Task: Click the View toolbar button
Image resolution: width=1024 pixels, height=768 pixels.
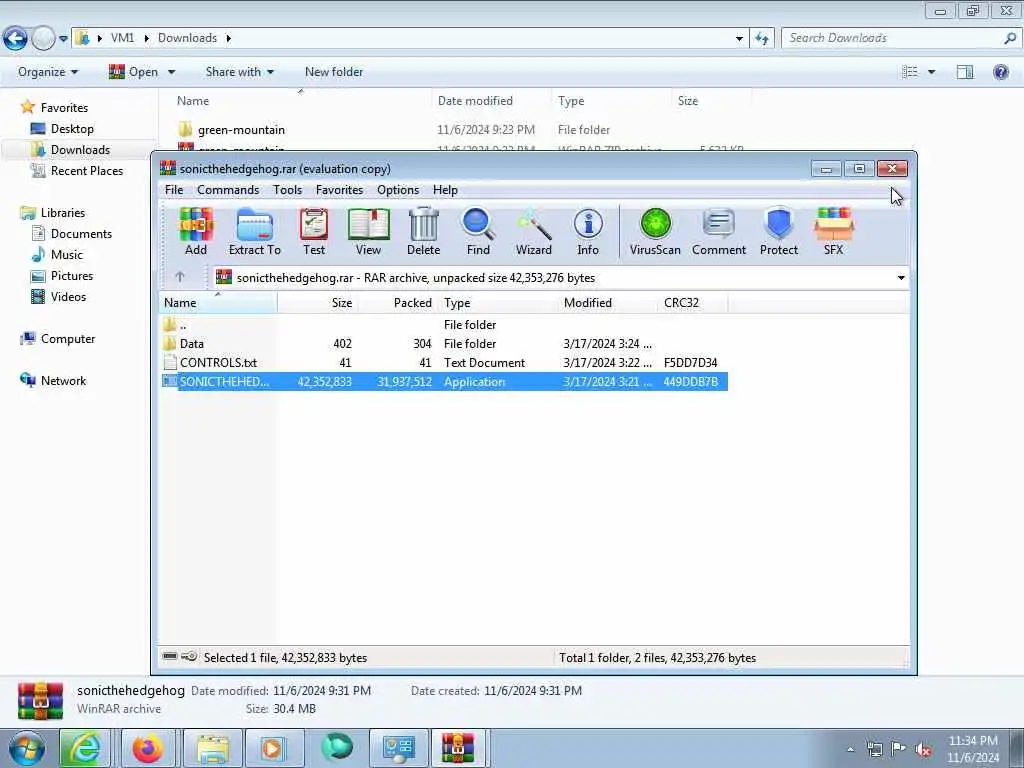Action: tap(368, 232)
